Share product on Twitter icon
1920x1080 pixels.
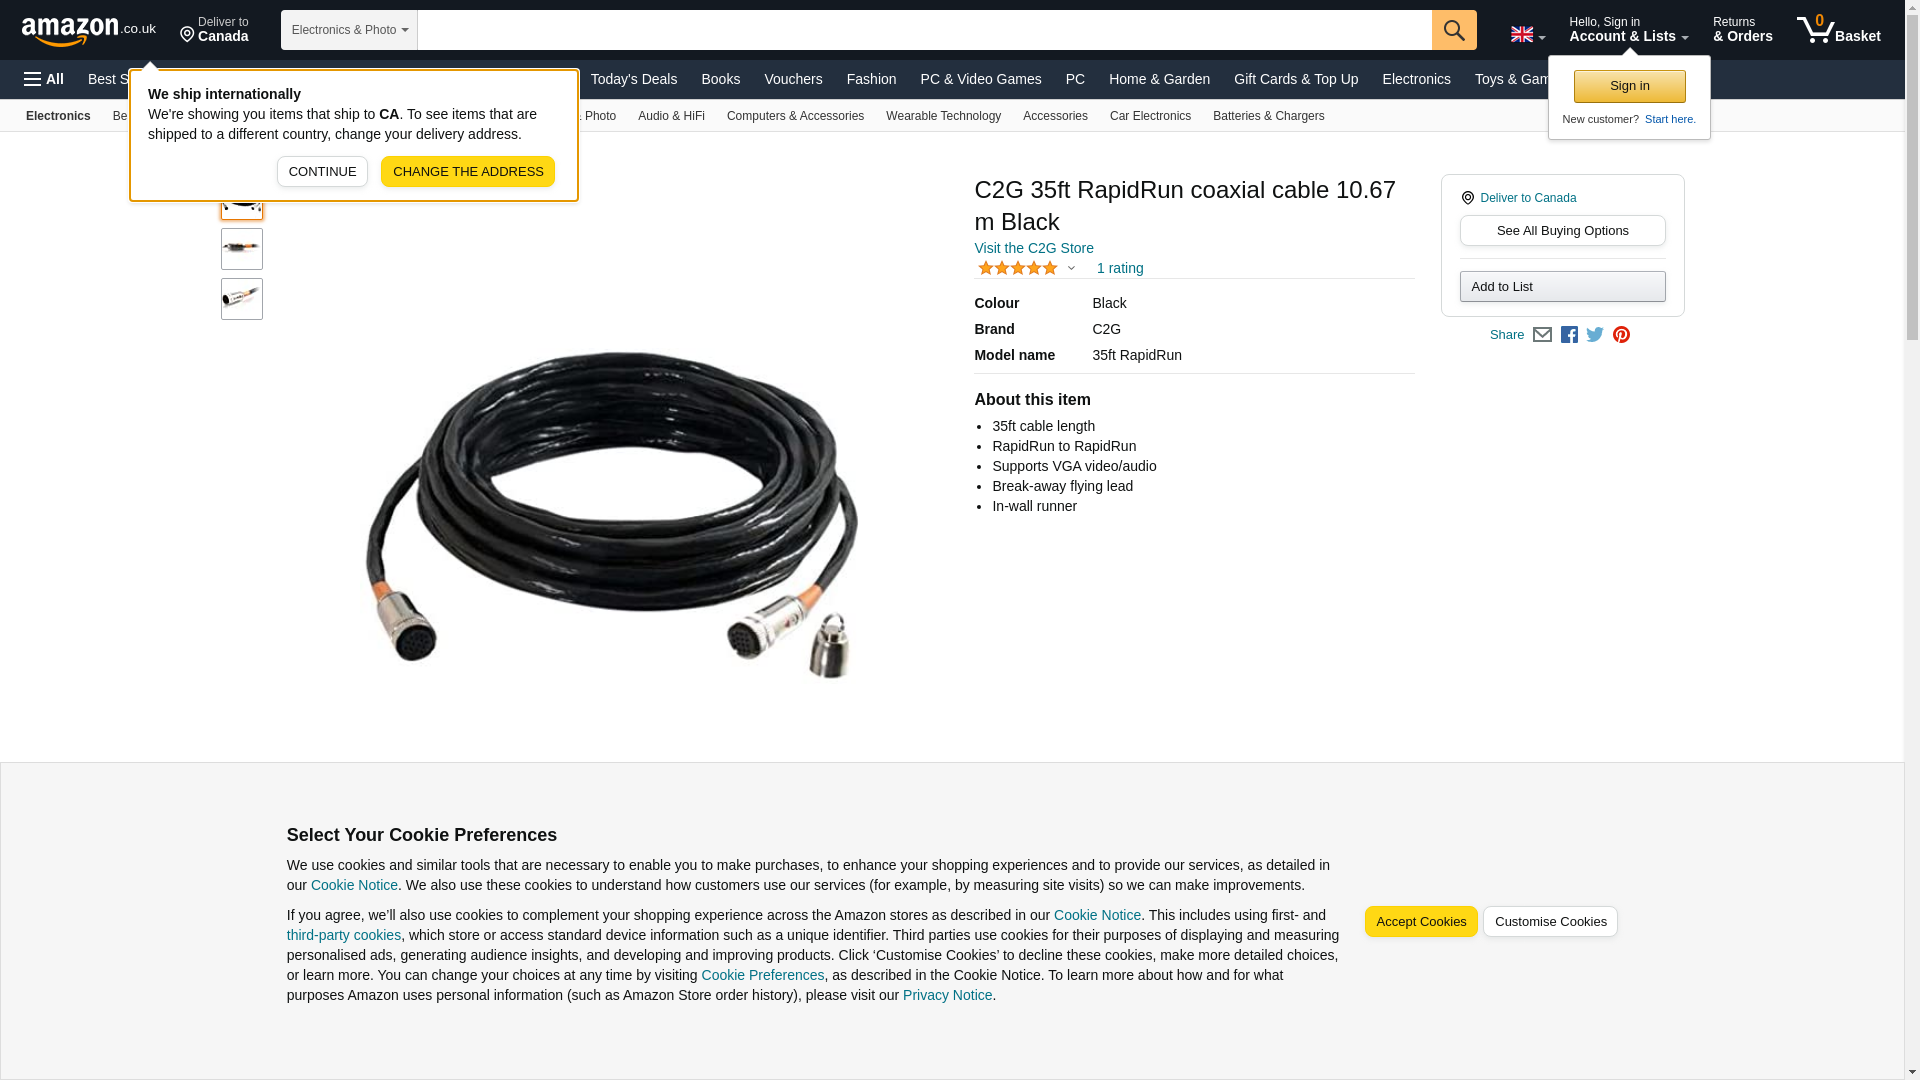click(x=1595, y=335)
